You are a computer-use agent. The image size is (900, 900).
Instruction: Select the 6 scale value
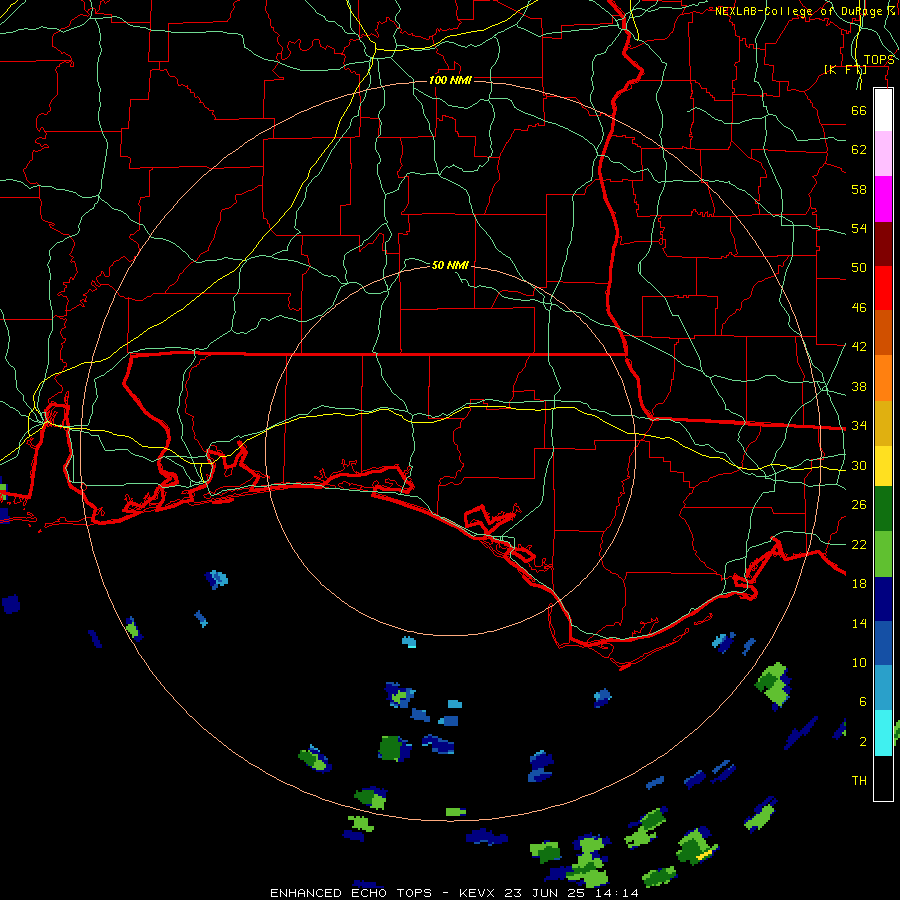[x=862, y=702]
